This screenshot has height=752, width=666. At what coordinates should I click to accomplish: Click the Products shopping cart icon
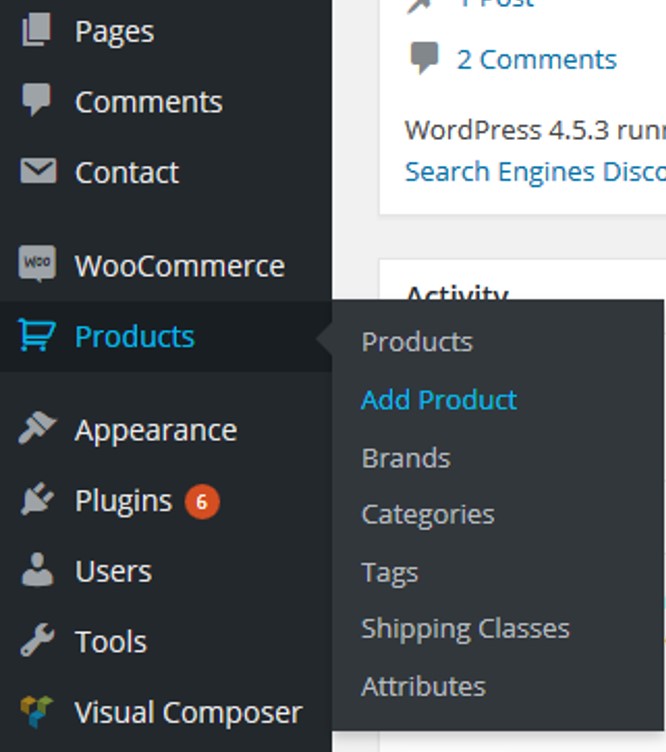pyautogui.click(x=37, y=335)
